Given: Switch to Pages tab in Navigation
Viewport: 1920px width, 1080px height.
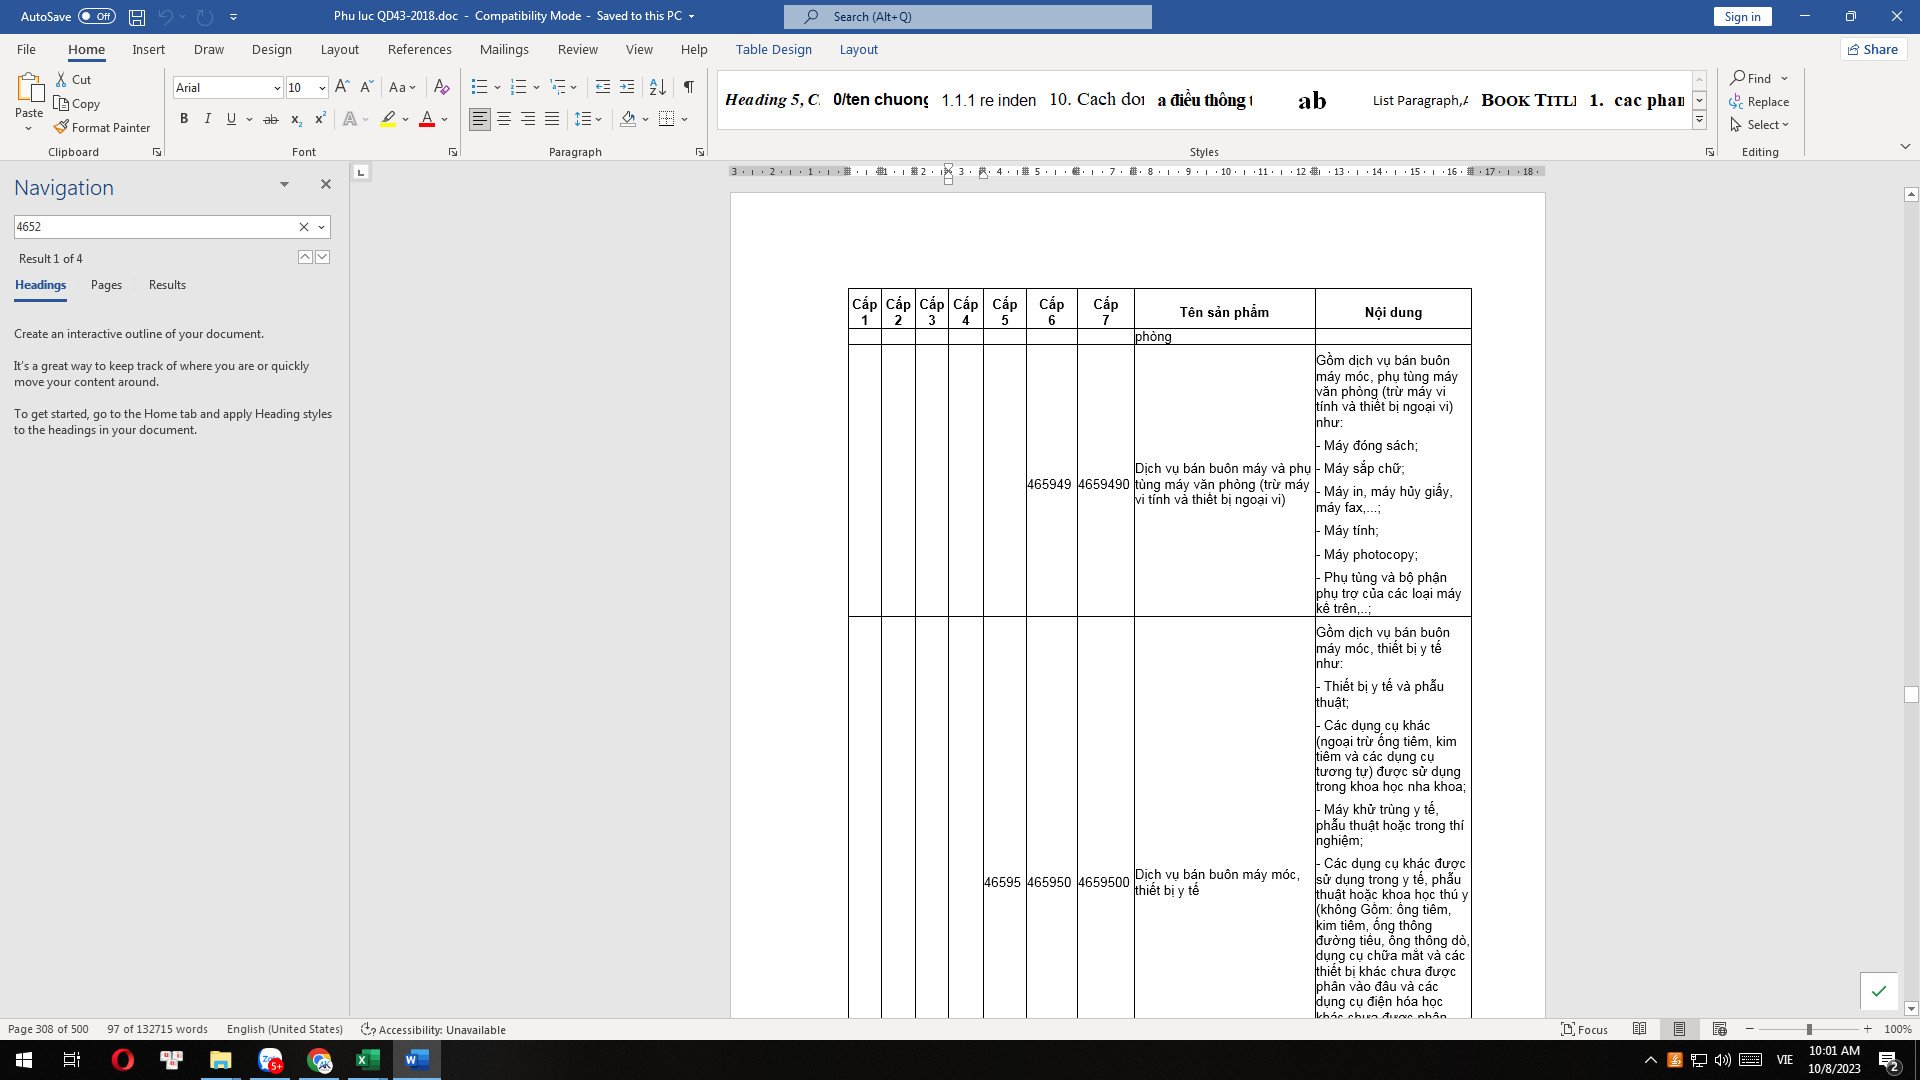Looking at the screenshot, I should [x=106, y=285].
